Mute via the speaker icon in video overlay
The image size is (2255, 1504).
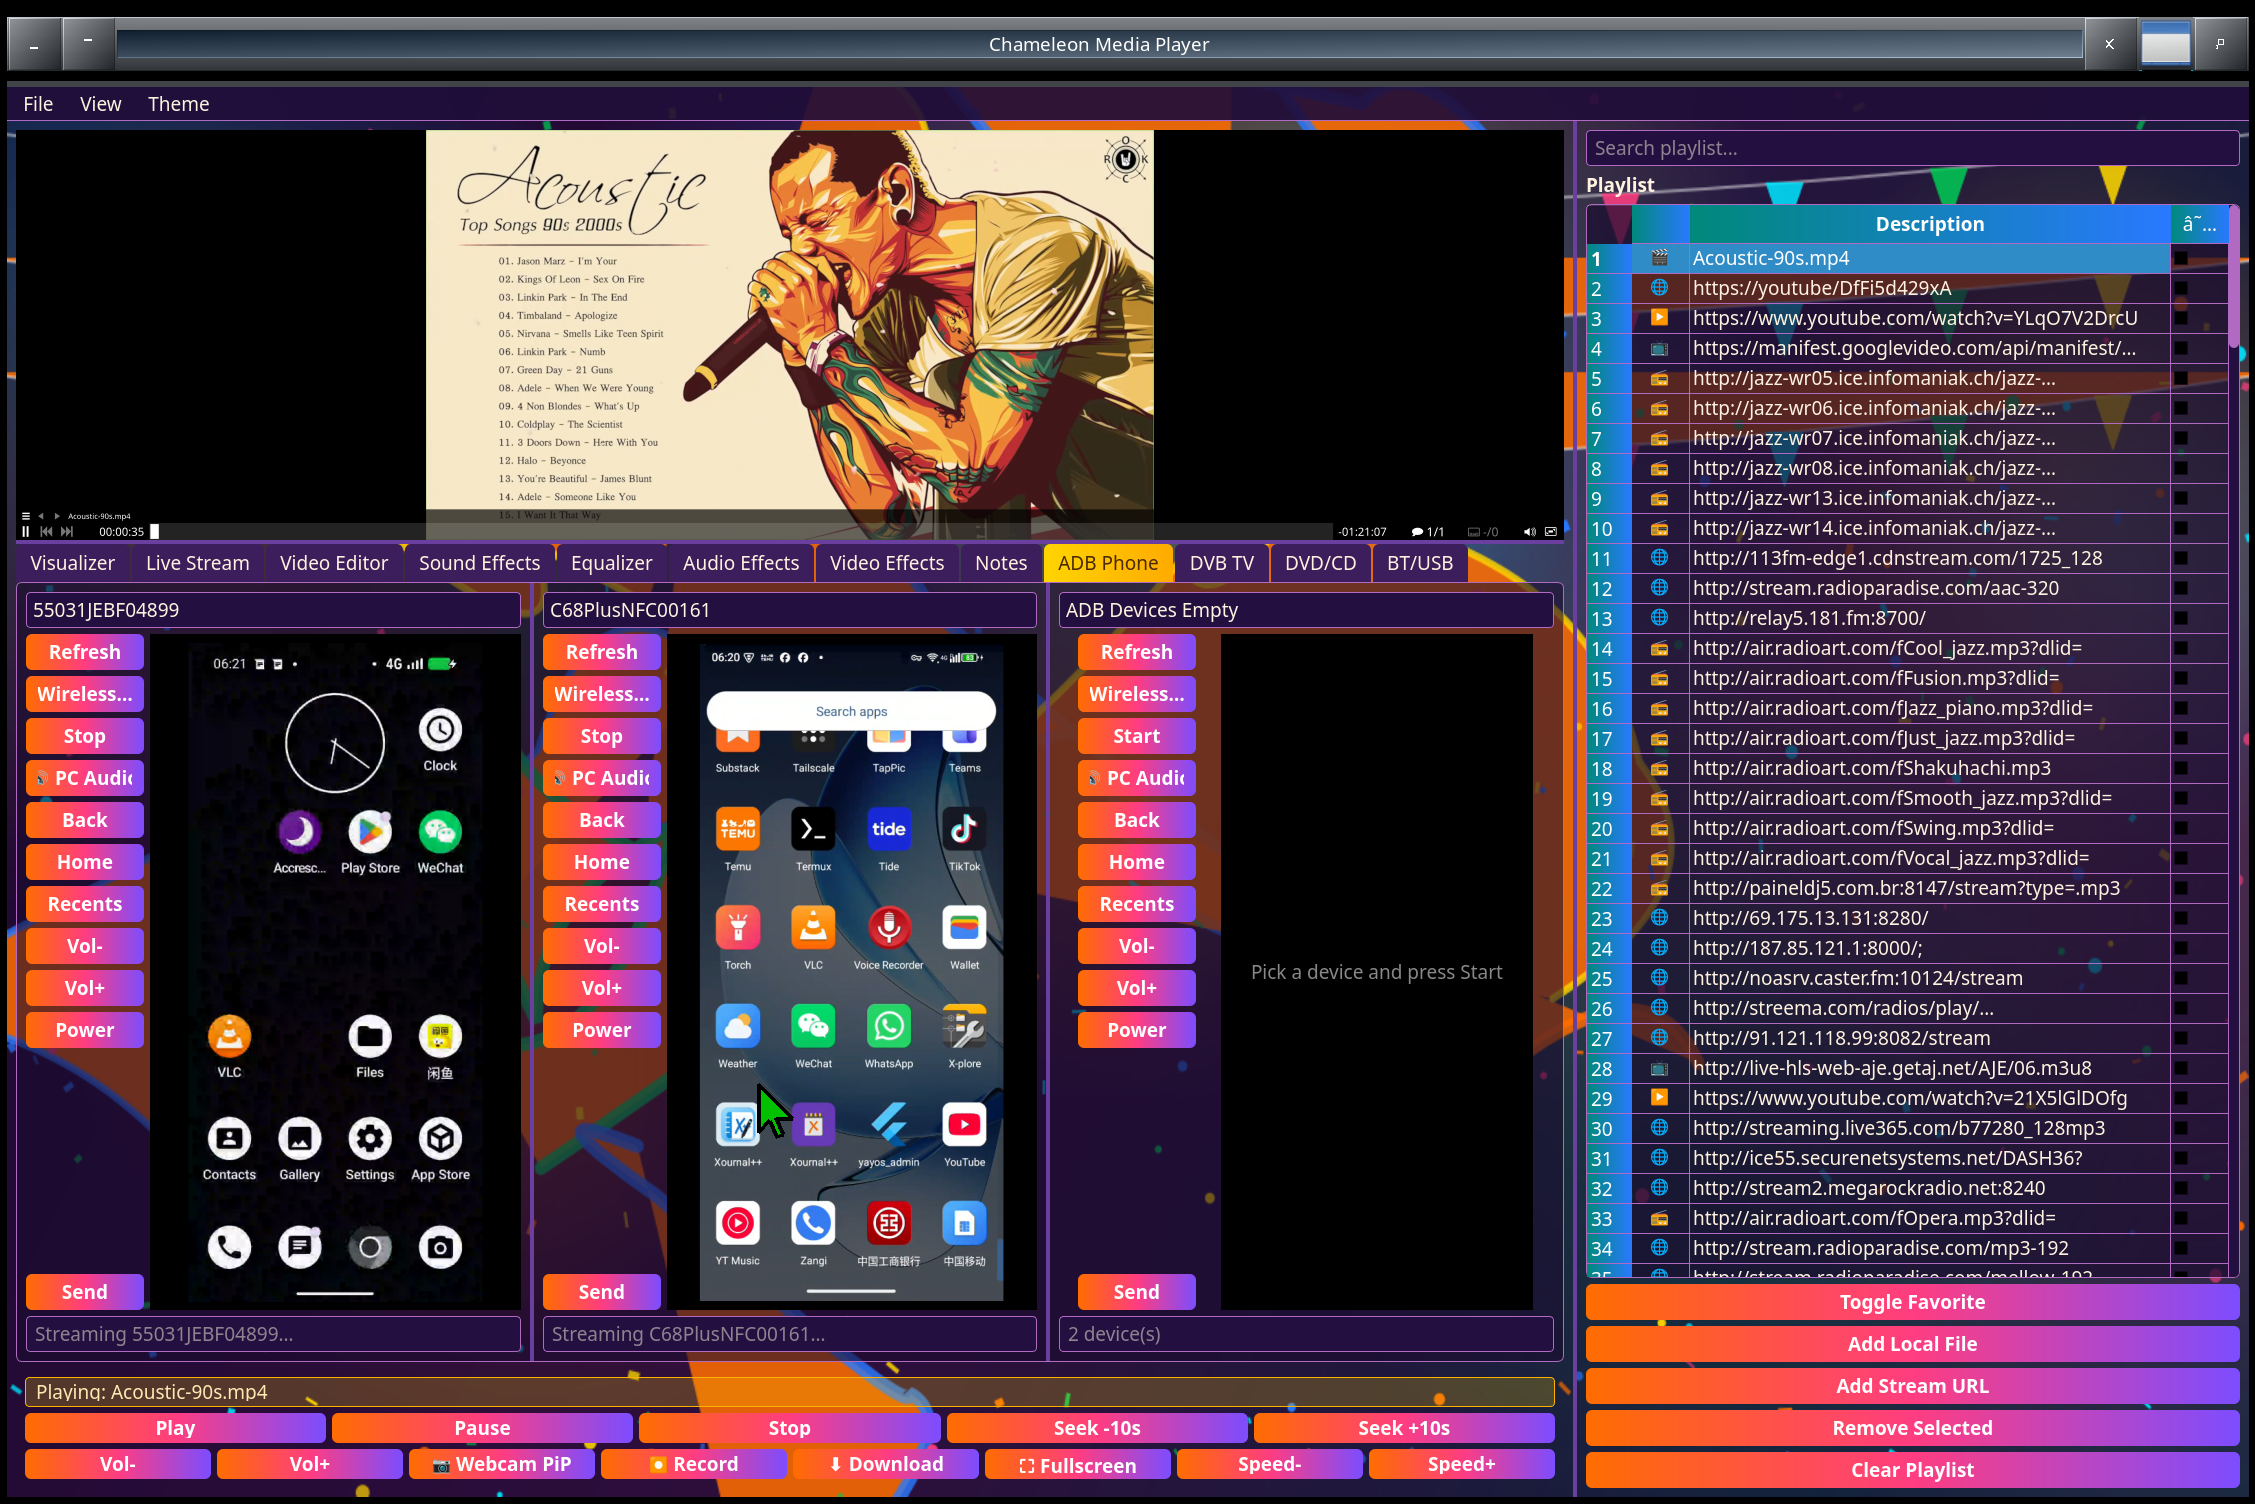click(1529, 532)
